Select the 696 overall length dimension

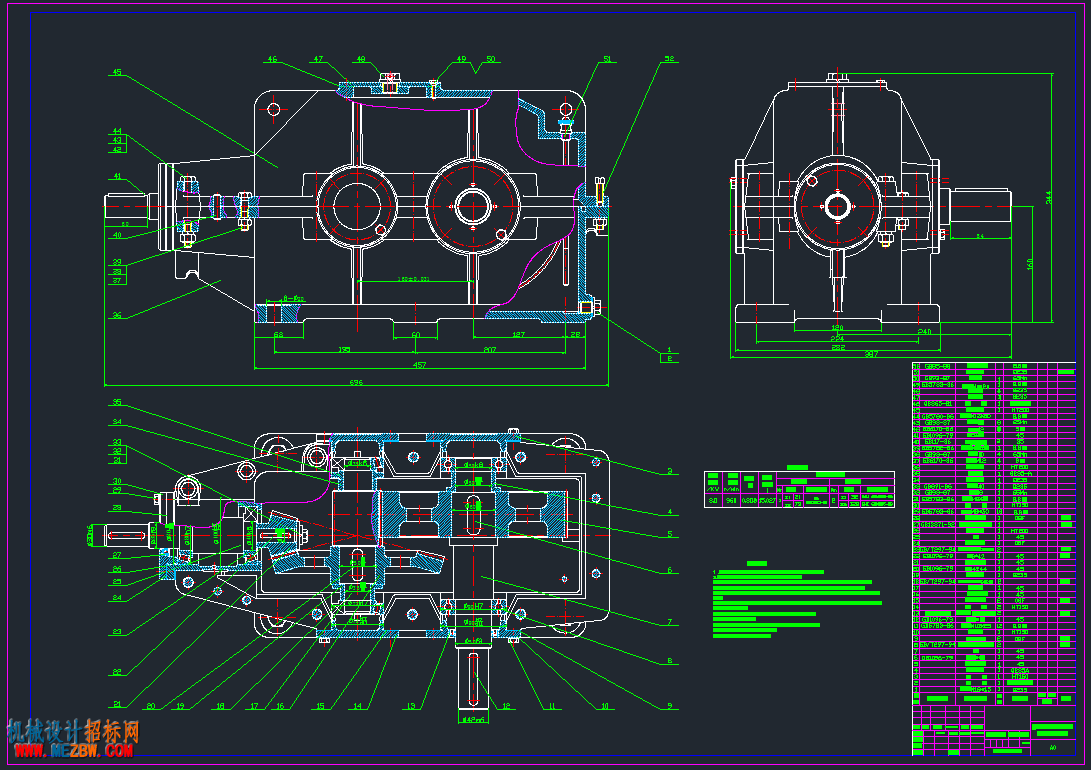point(356,382)
